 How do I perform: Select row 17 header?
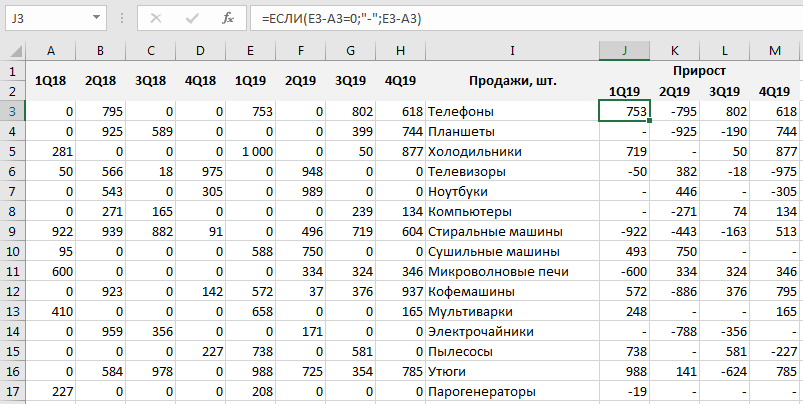(11, 391)
